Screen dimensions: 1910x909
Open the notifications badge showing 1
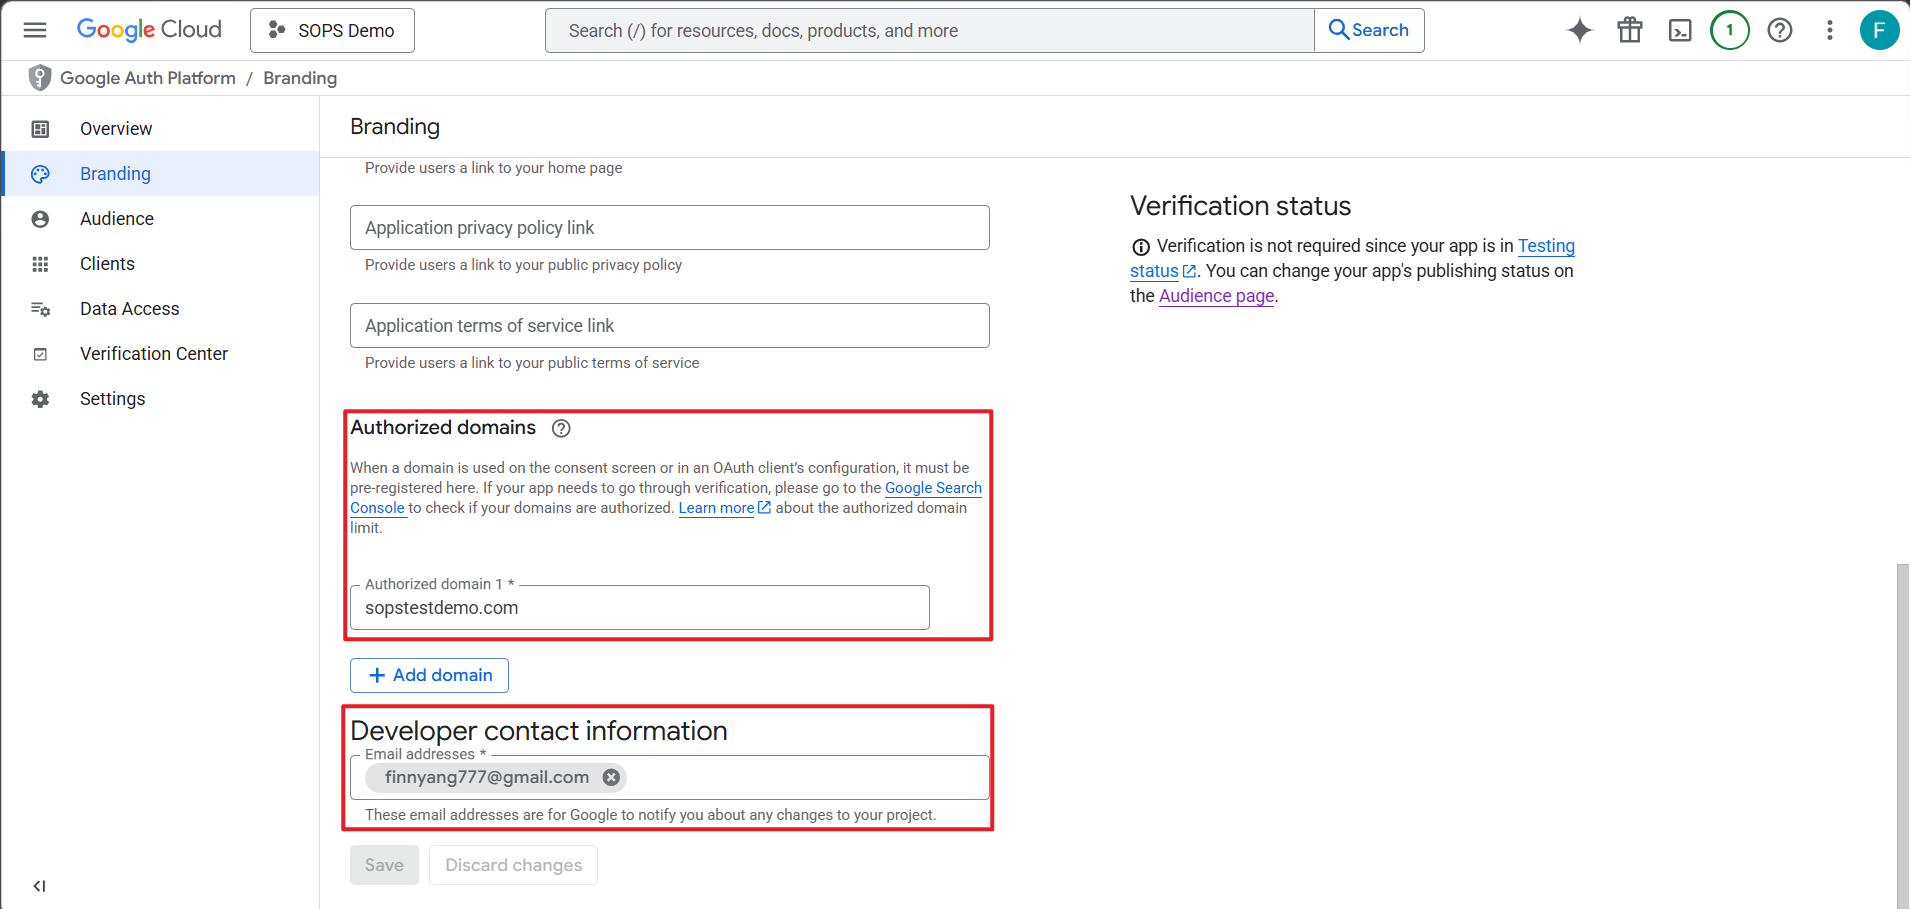pos(1729,30)
